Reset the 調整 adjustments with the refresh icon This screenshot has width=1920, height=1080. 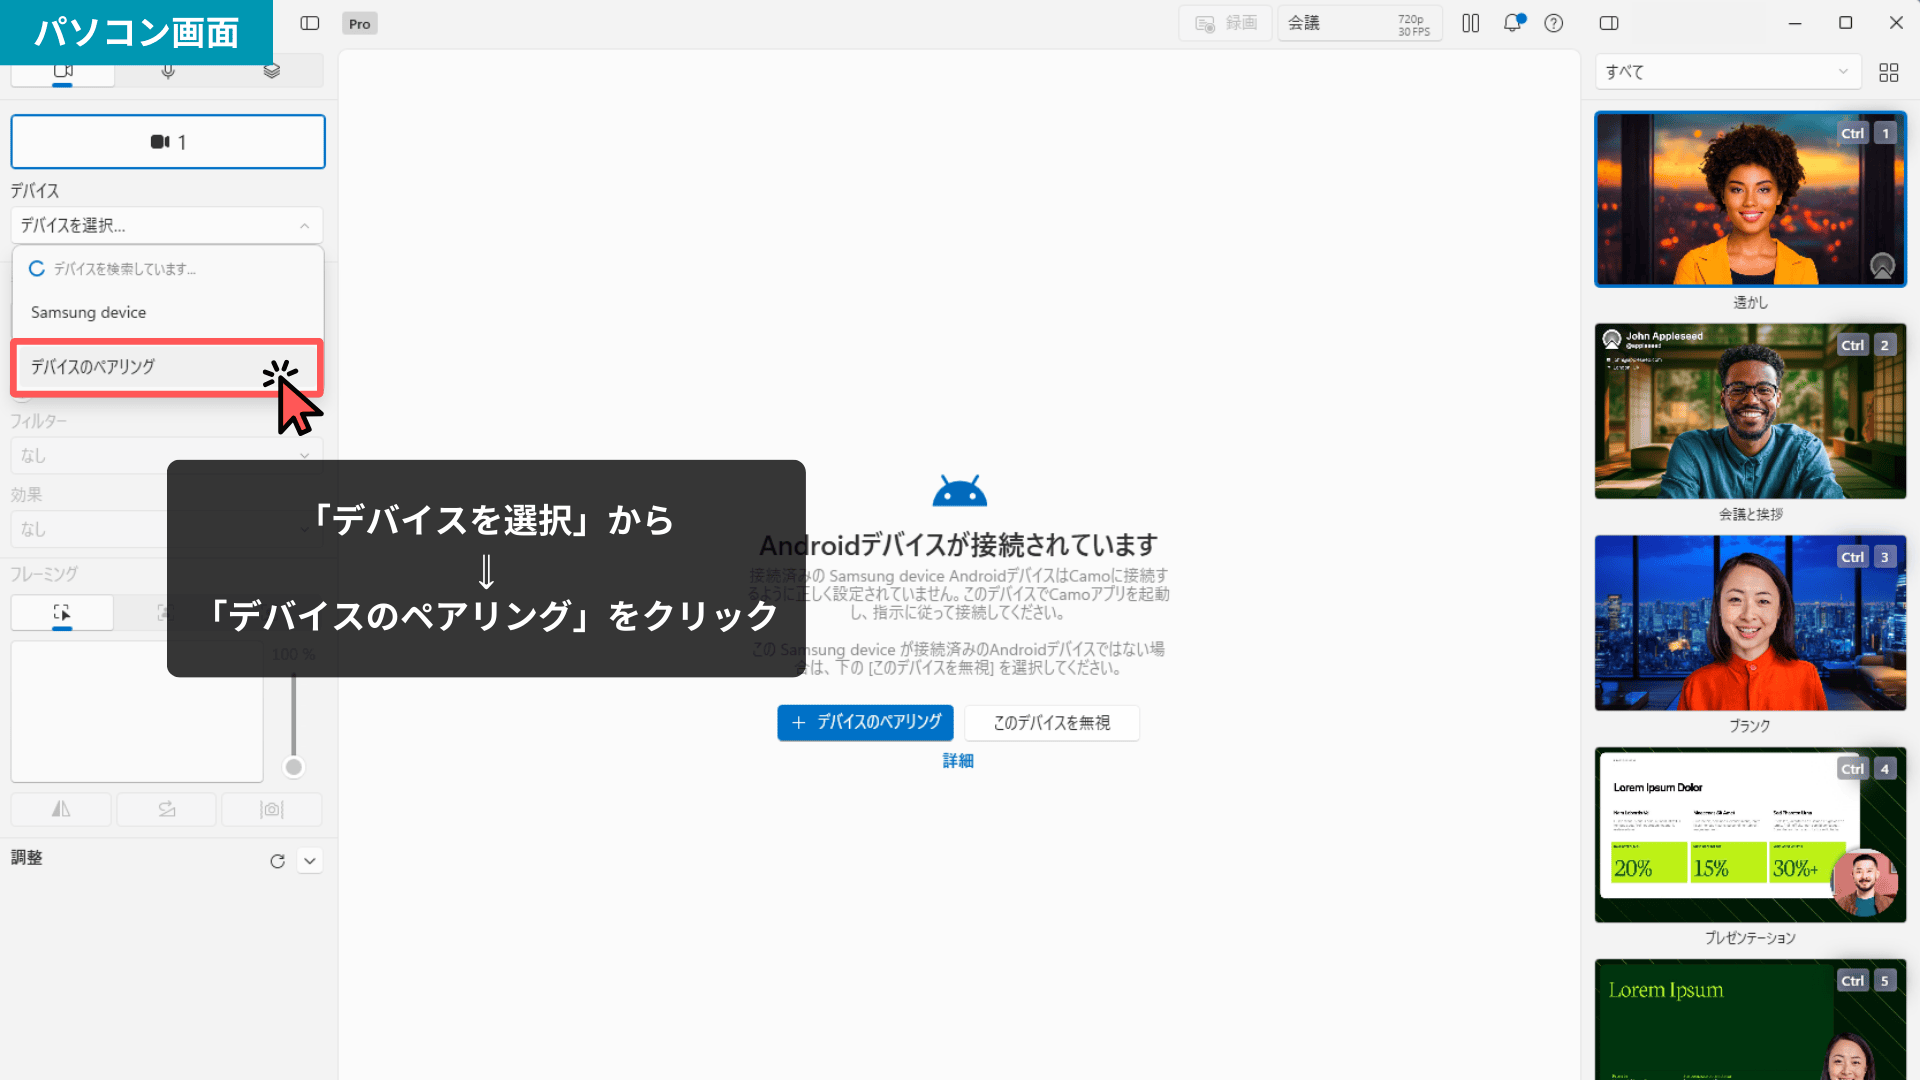click(278, 861)
